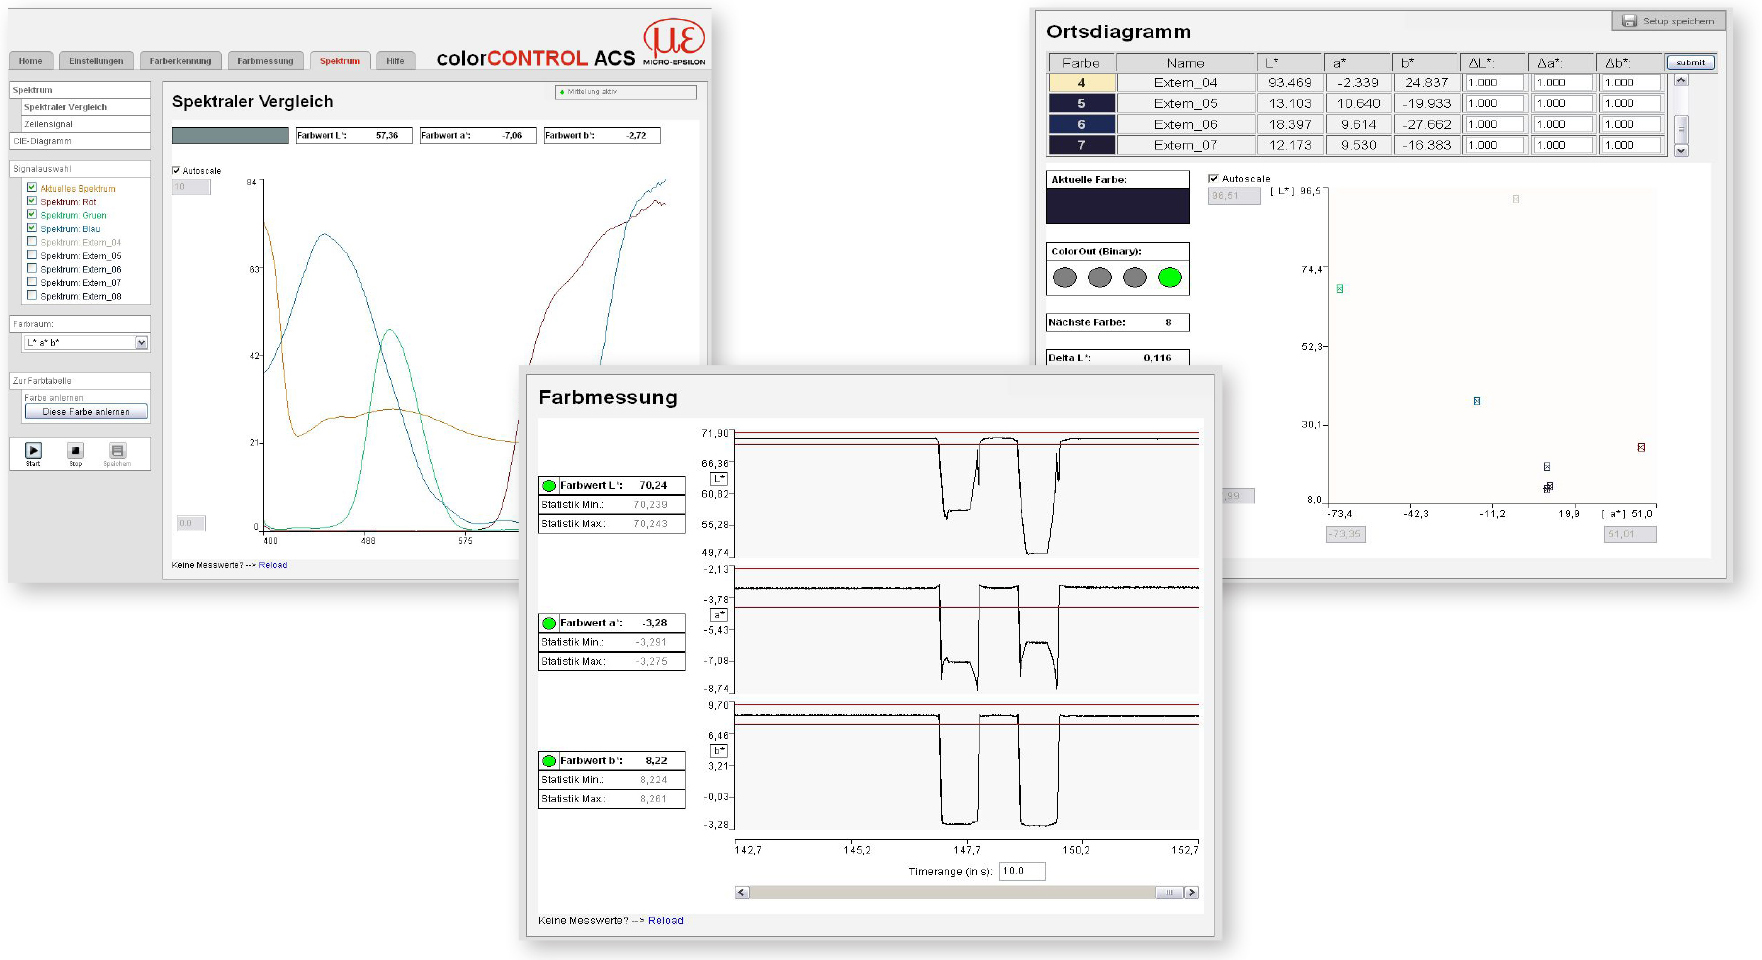This screenshot has width=1762, height=960.
Task: Click the blue marker in Ortsdiagramm plot
Action: click(1477, 401)
